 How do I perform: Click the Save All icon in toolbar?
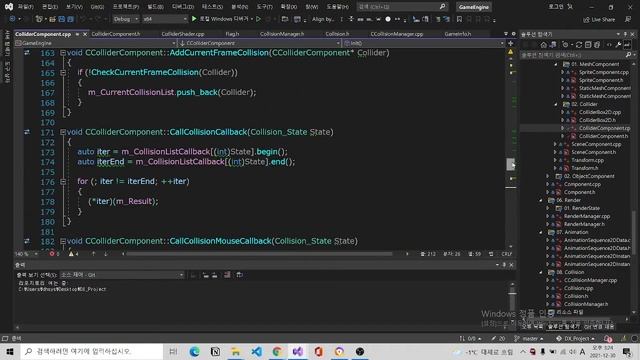[70, 19]
